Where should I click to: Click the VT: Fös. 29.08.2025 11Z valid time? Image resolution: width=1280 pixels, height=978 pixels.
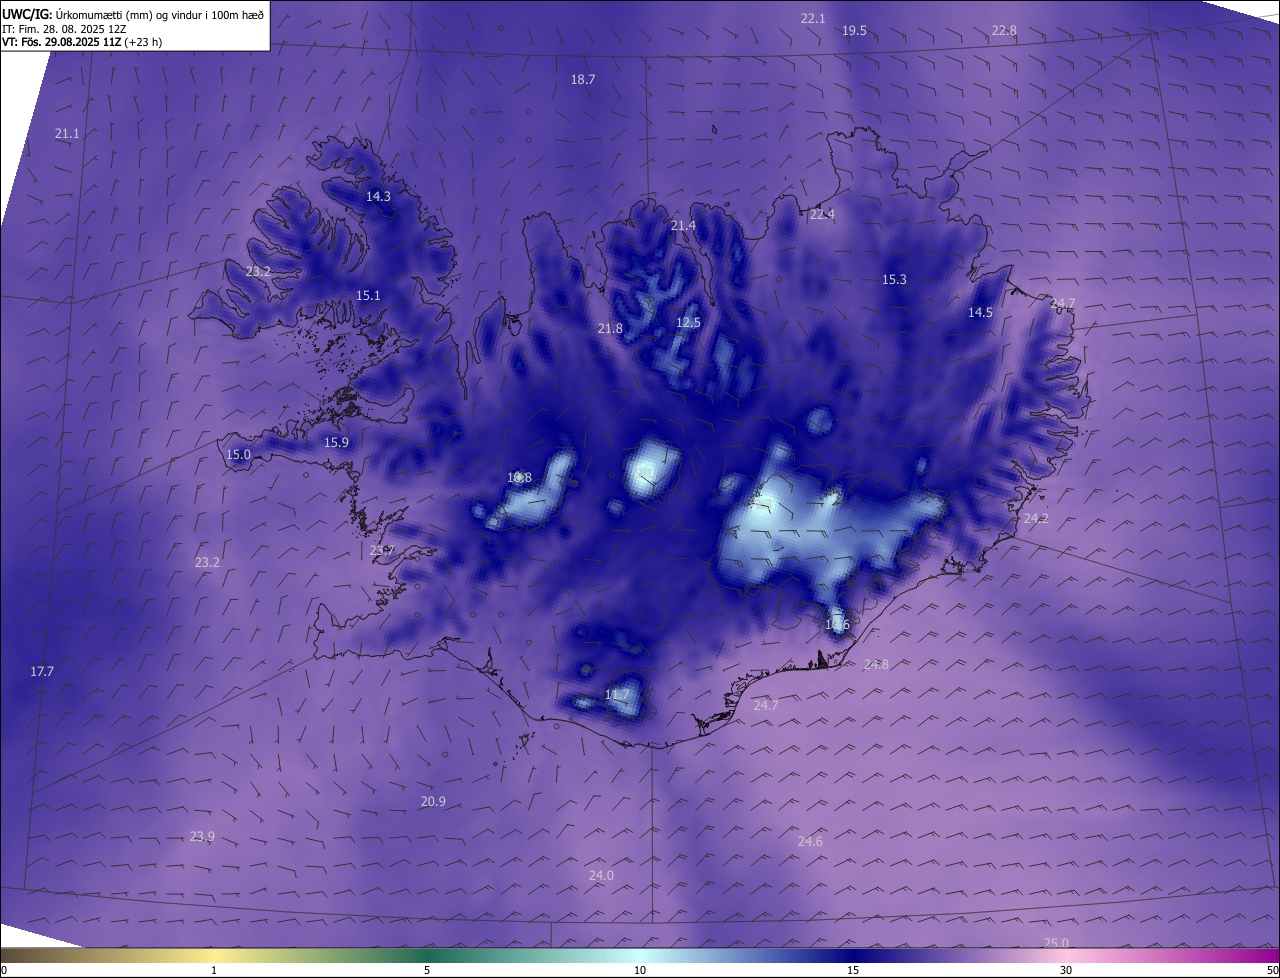click(x=82, y=42)
